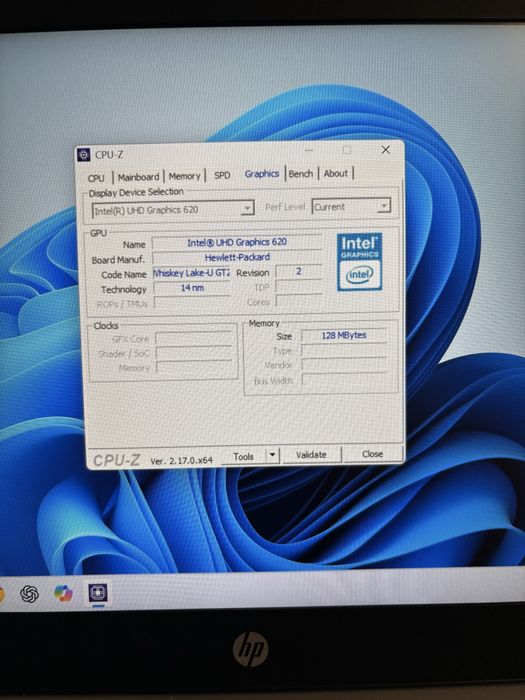Click the Board Manuf. label
The width and height of the screenshot is (525, 700).
[x=118, y=260]
